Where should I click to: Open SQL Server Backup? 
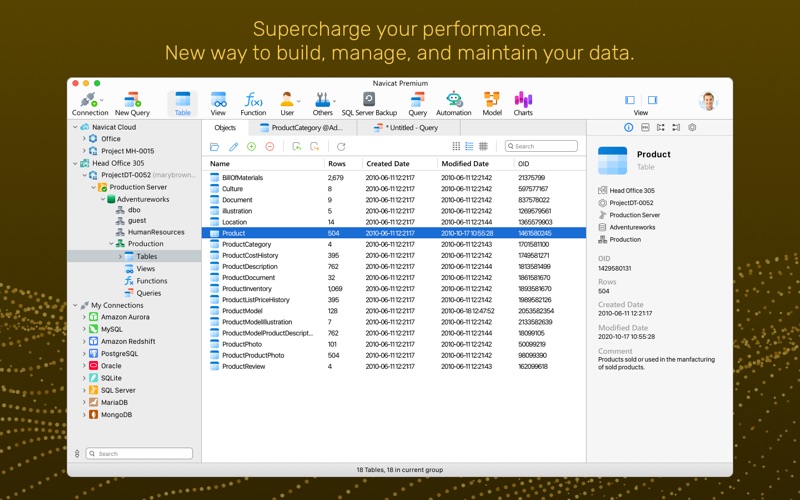pyautogui.click(x=369, y=104)
